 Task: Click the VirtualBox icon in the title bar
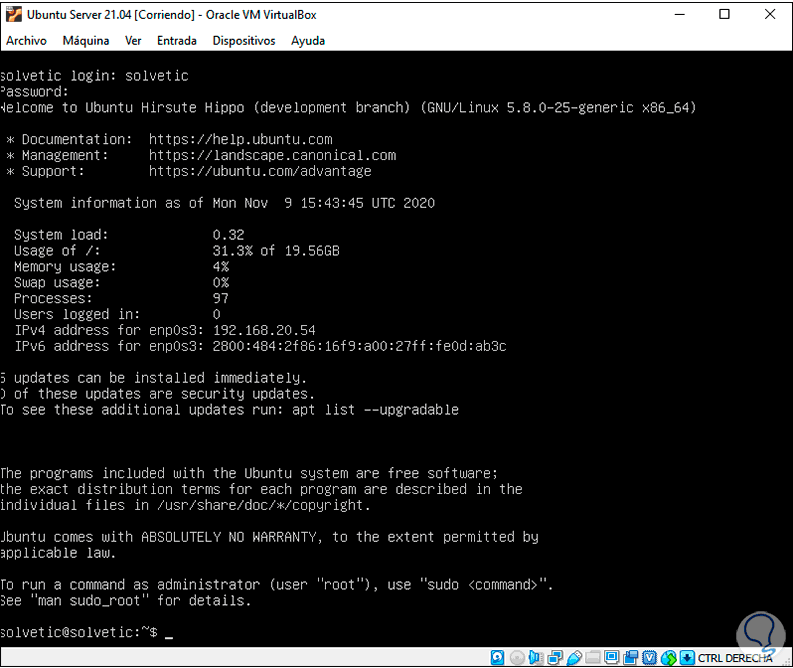(x=14, y=14)
